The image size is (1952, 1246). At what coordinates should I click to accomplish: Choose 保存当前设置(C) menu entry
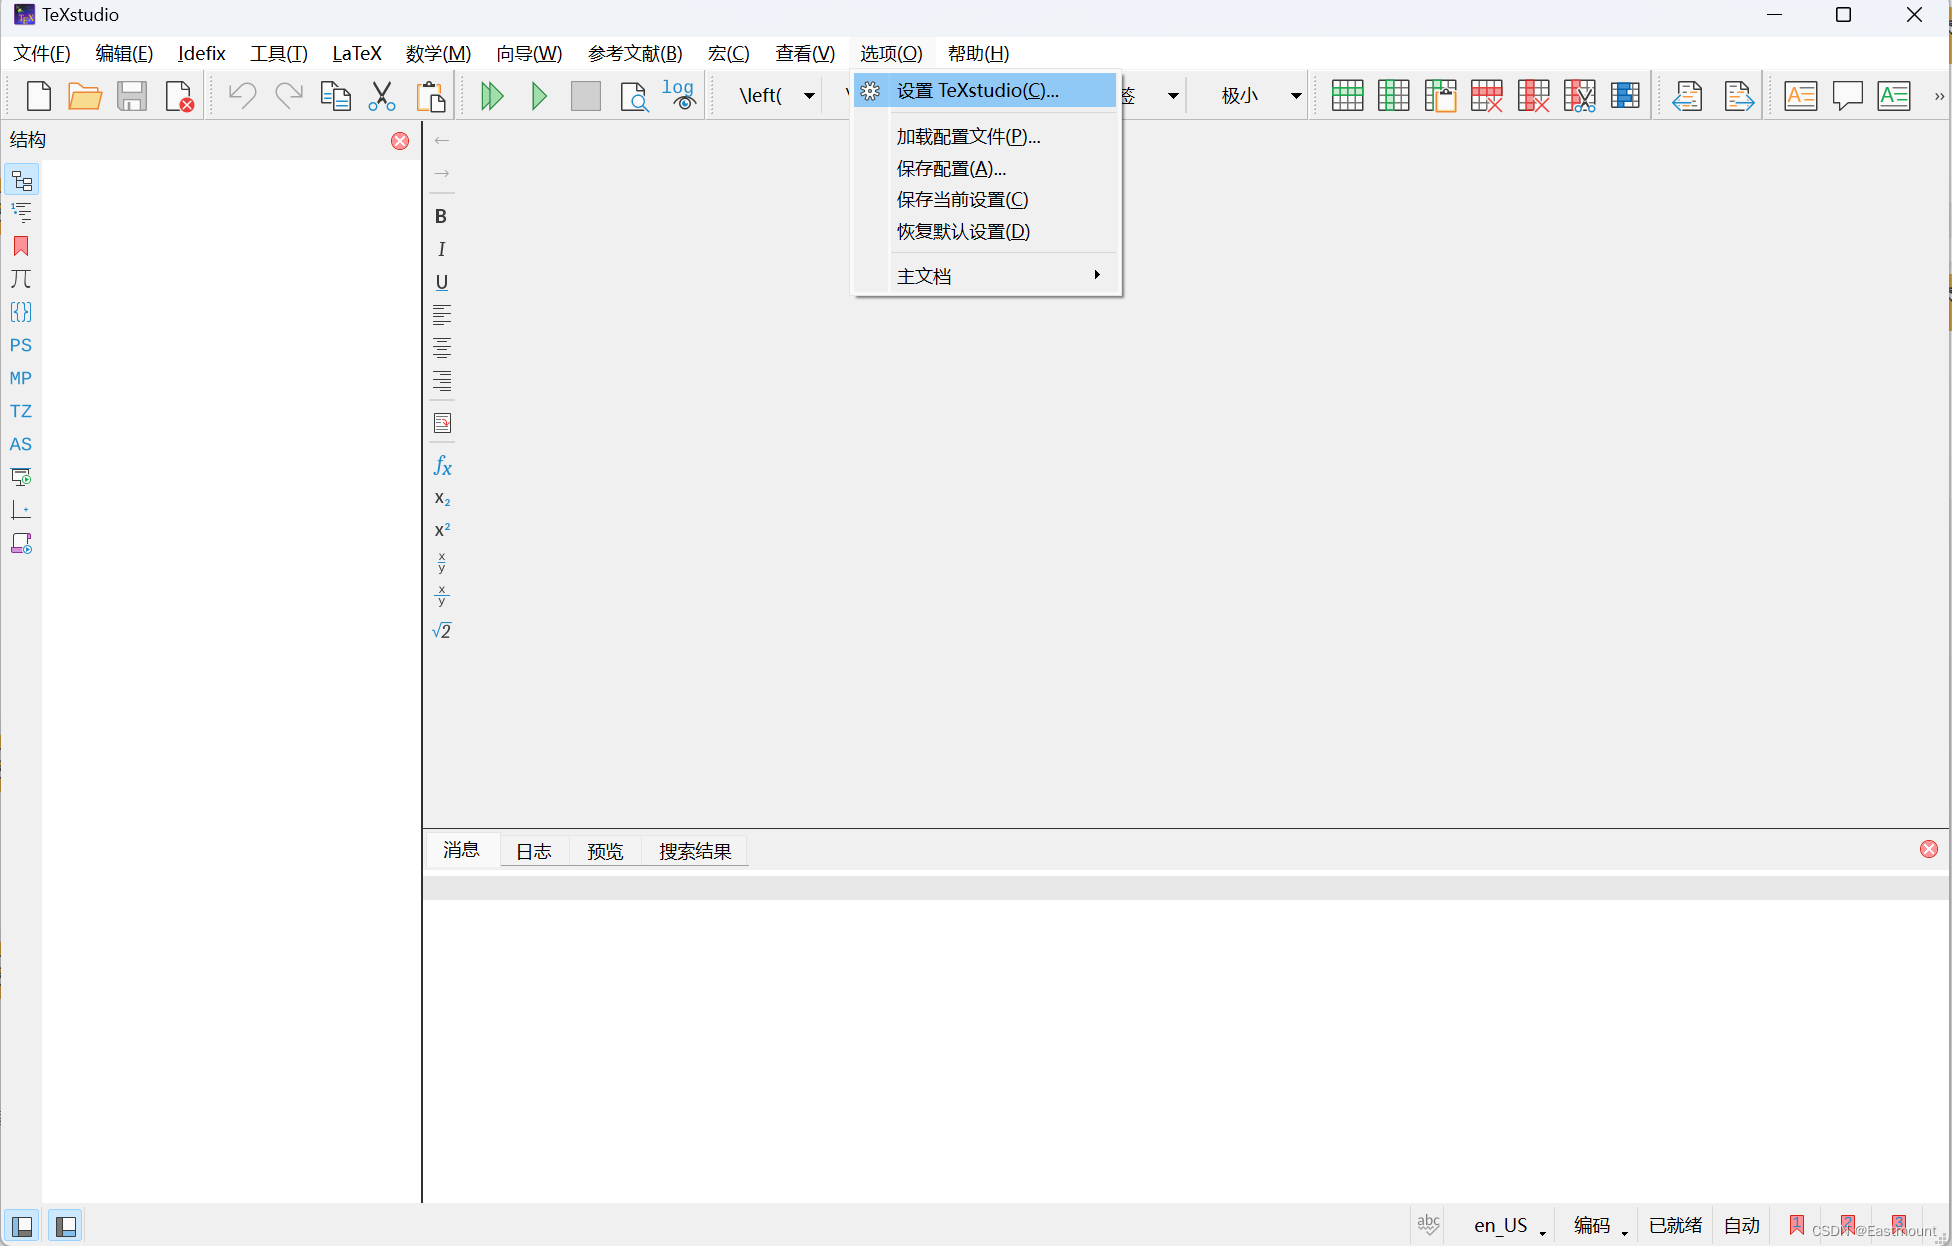pos(985,199)
